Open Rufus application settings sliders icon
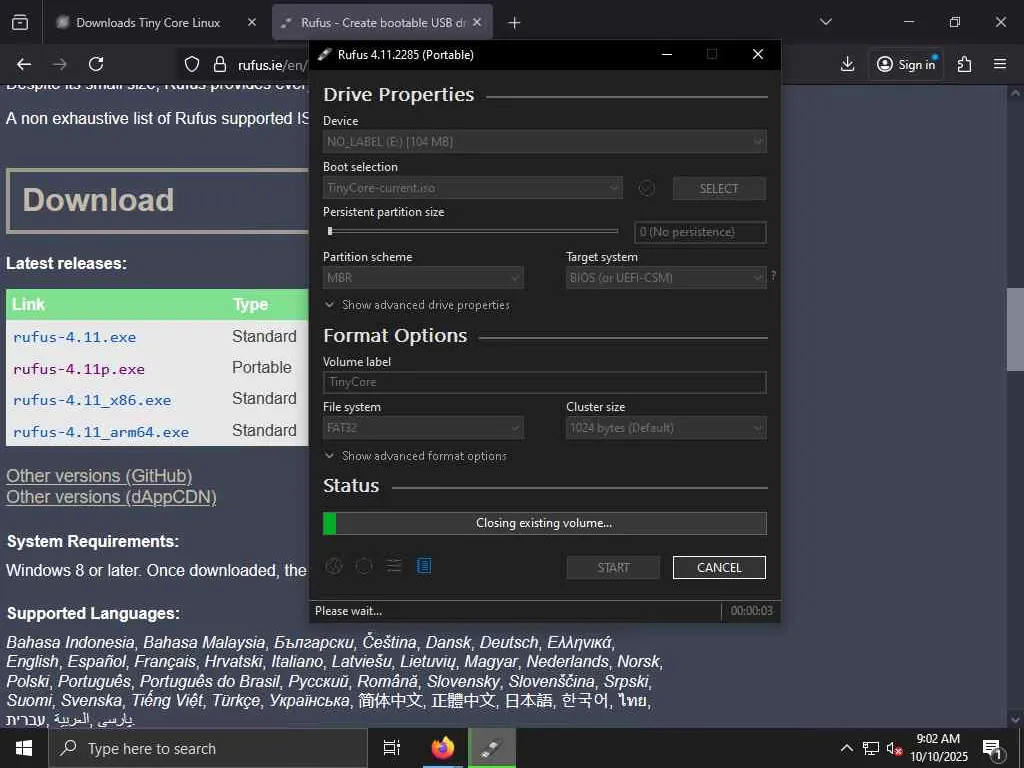1024x768 pixels. point(394,566)
